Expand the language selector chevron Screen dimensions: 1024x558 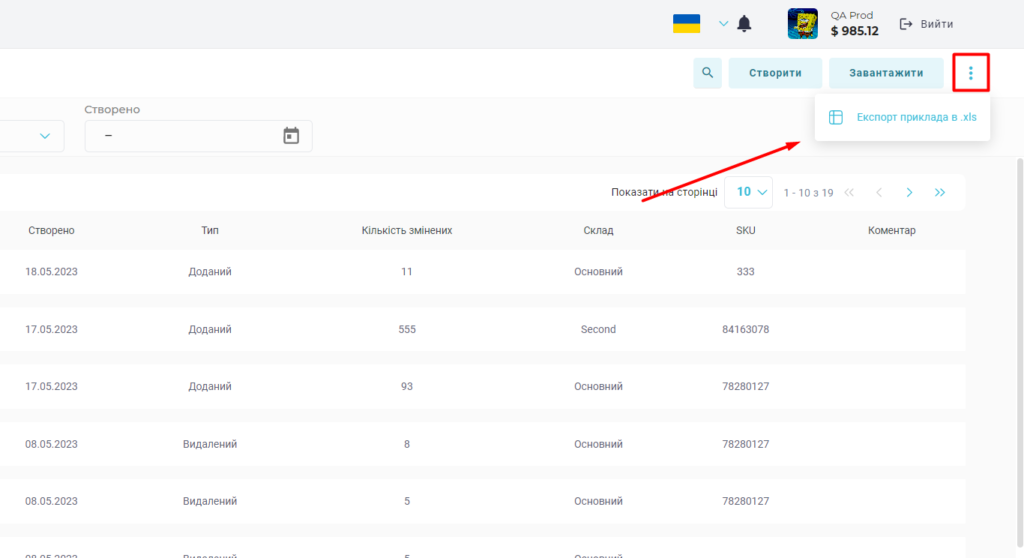(723, 24)
